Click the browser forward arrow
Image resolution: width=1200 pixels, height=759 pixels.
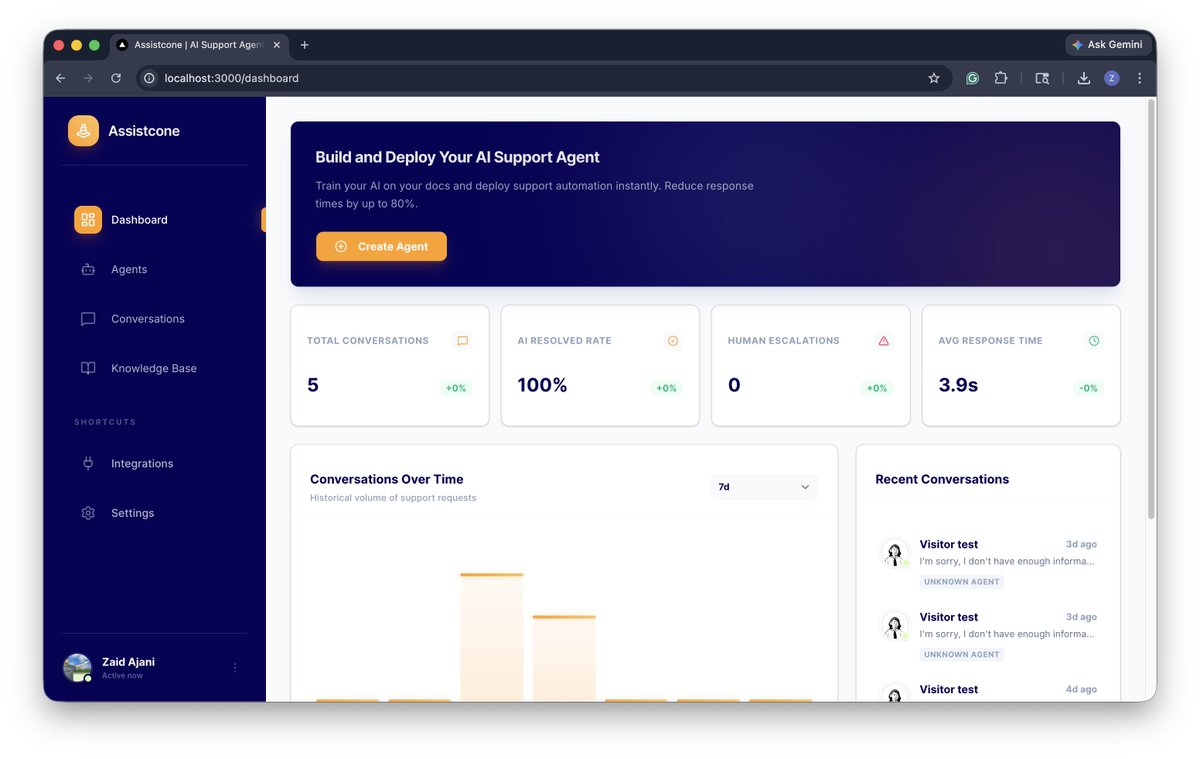pos(88,78)
